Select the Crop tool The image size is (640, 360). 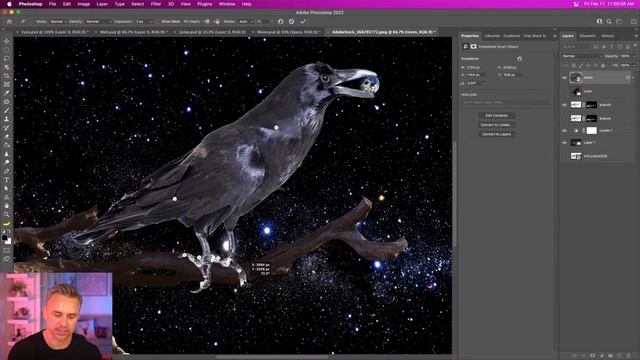[x=7, y=76]
